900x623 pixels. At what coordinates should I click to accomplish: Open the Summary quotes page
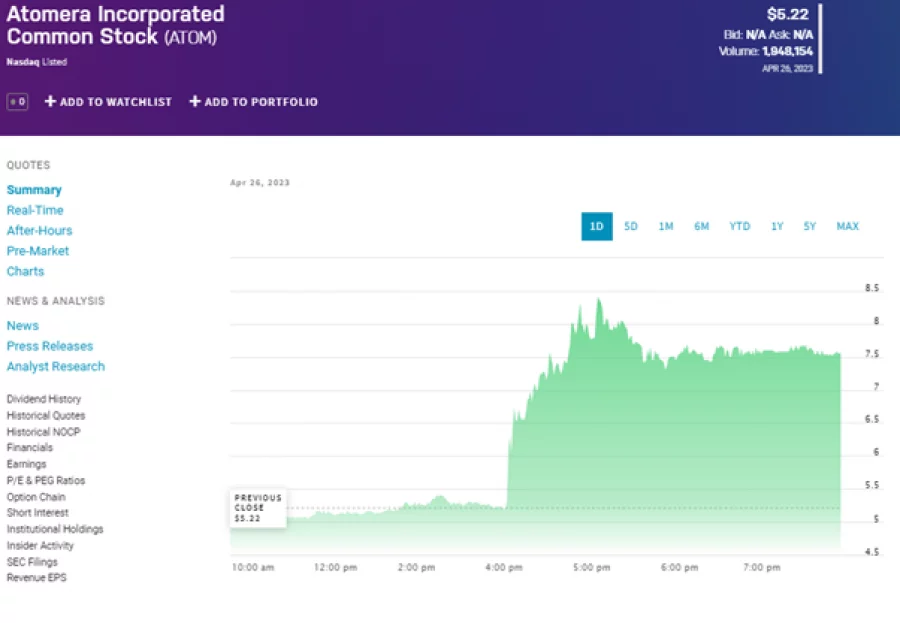tap(34, 189)
